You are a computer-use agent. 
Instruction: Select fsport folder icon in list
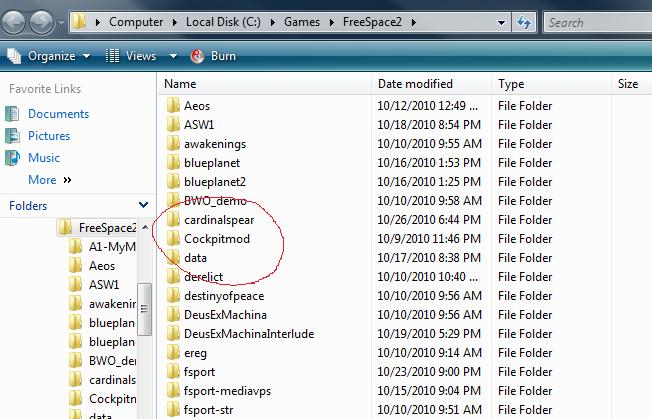pos(173,372)
